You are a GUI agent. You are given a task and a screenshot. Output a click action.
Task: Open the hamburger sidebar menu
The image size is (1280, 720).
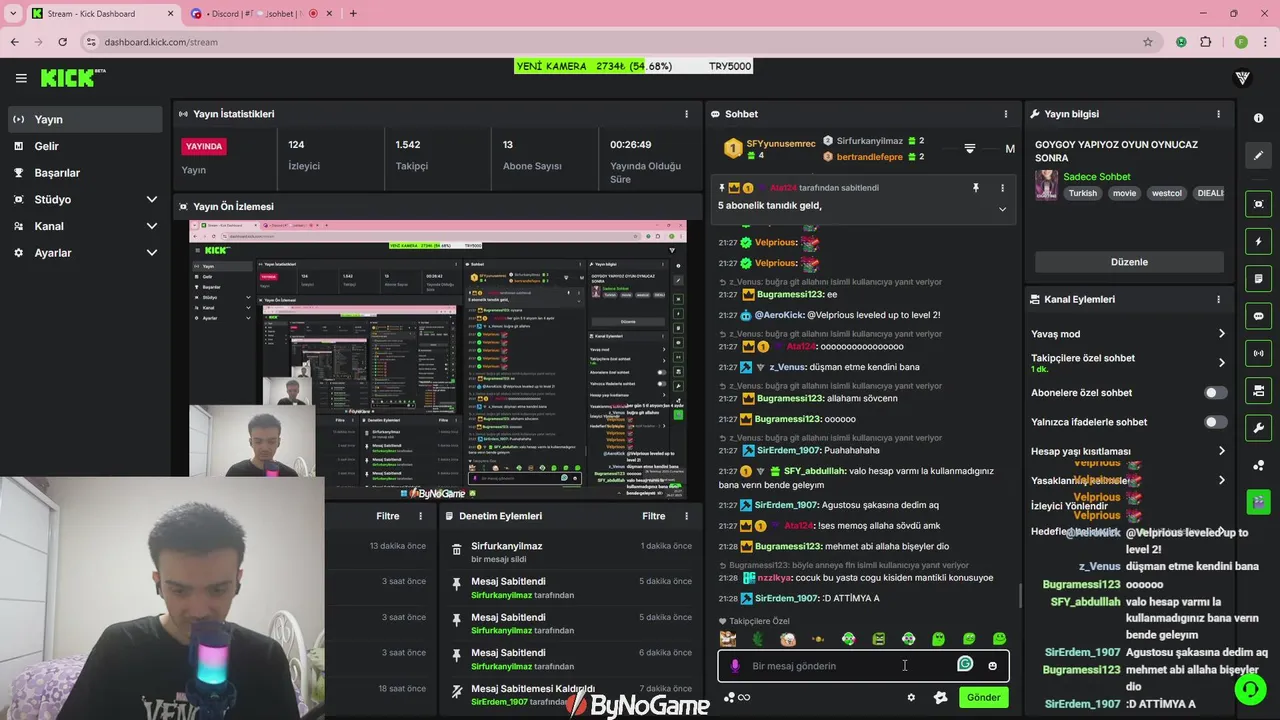pos(21,78)
